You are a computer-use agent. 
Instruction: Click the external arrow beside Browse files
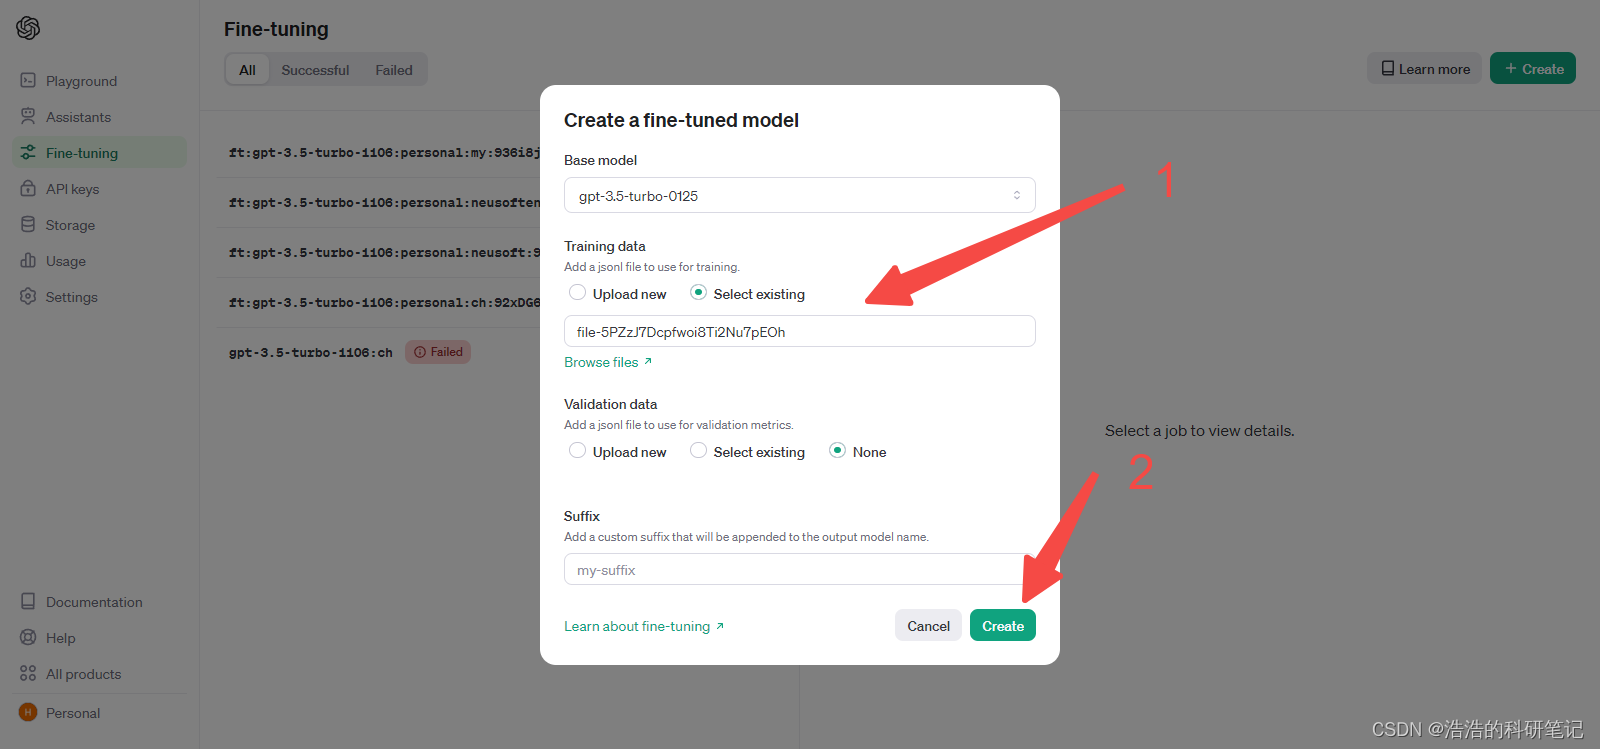648,361
